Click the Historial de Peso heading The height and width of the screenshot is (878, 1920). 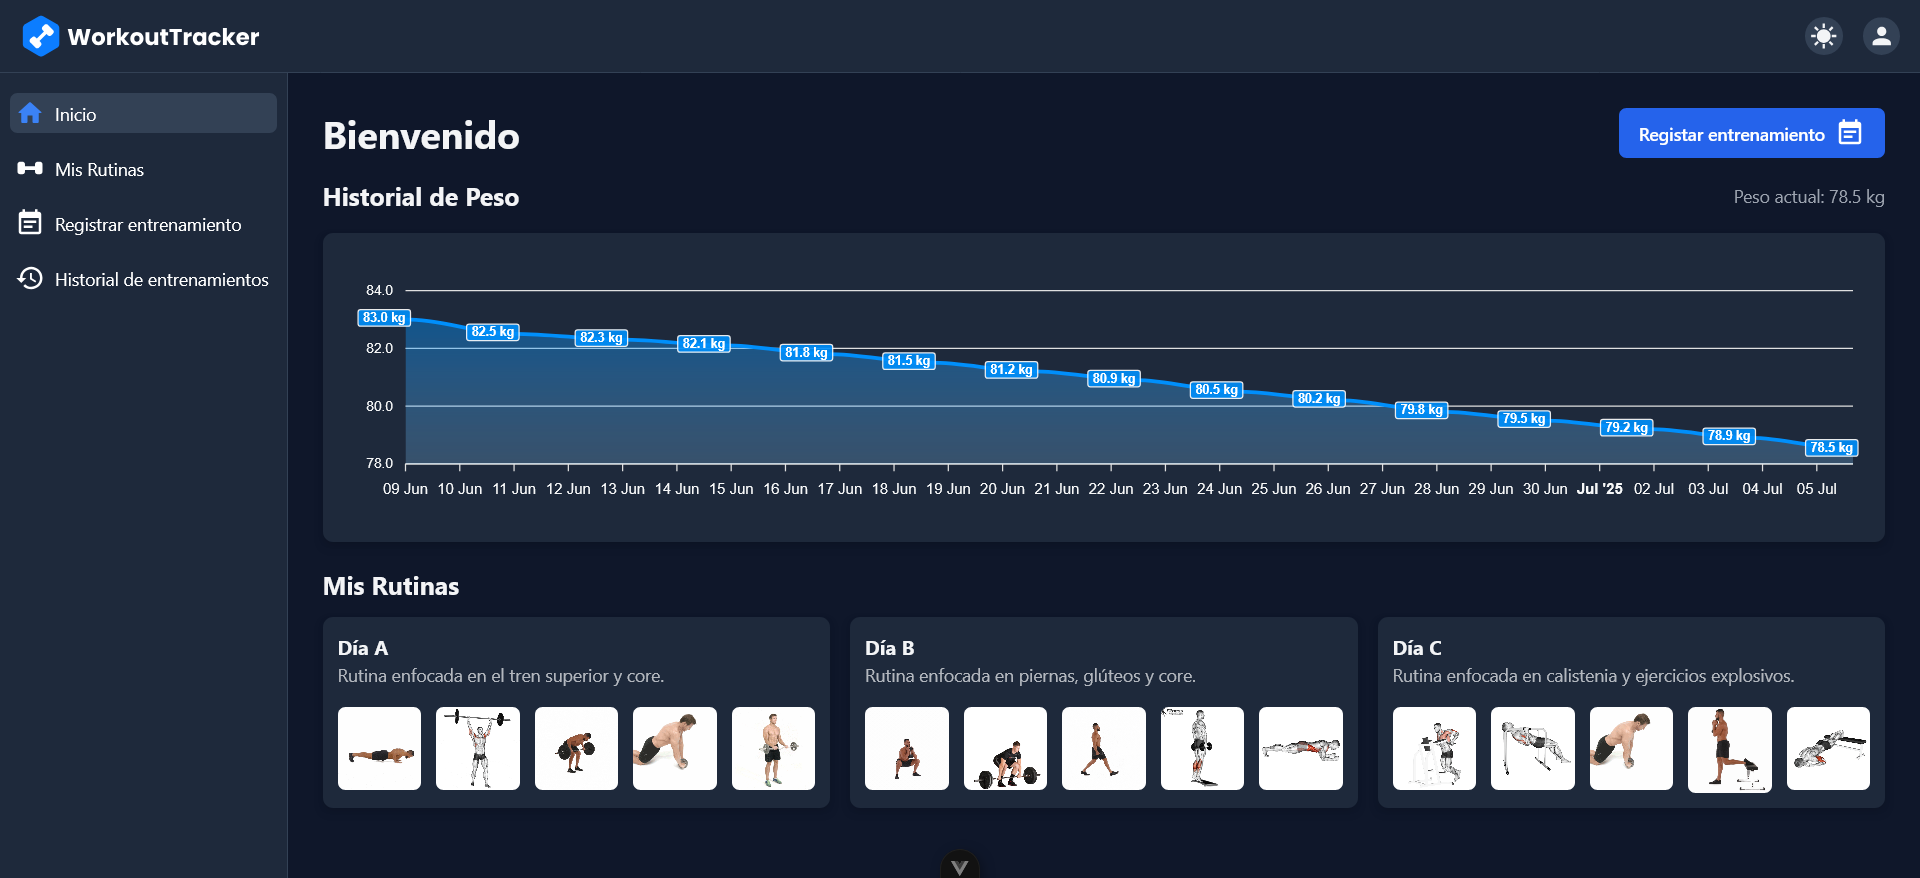click(x=421, y=197)
